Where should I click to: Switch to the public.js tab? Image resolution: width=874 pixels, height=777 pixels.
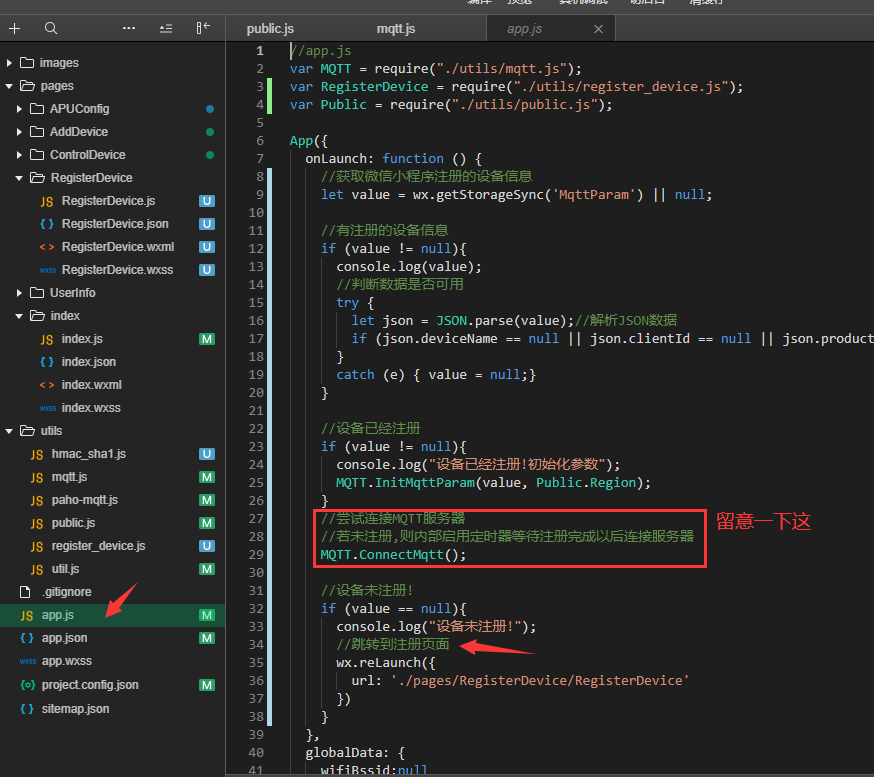270,29
